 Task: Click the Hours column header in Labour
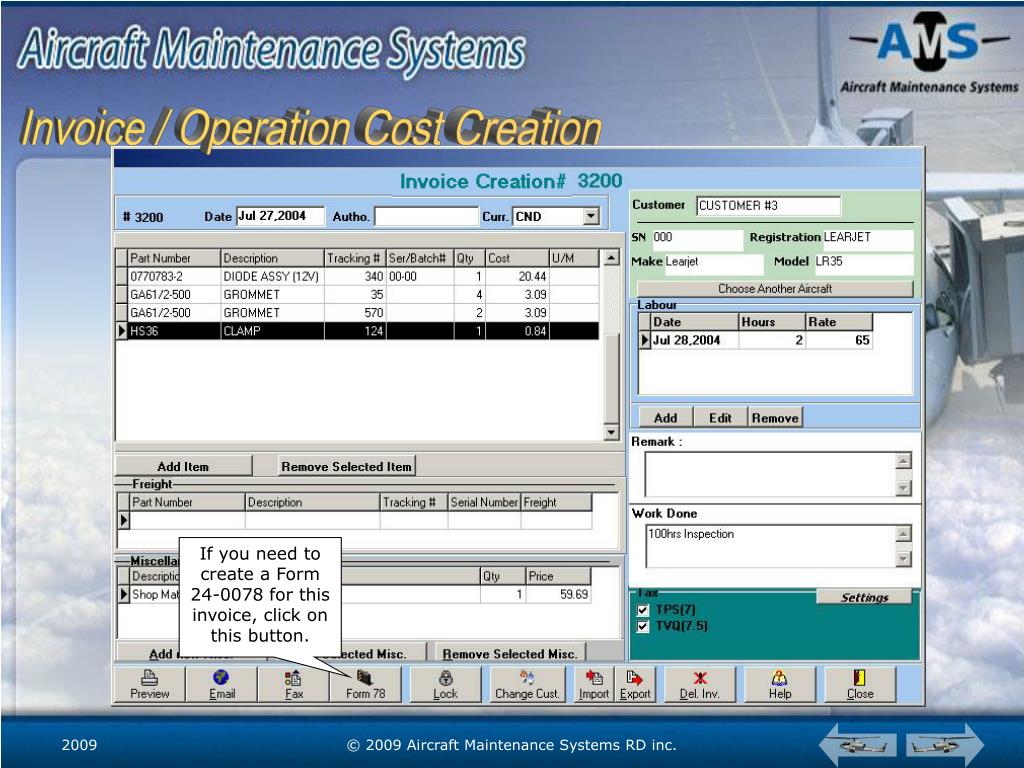coord(772,322)
